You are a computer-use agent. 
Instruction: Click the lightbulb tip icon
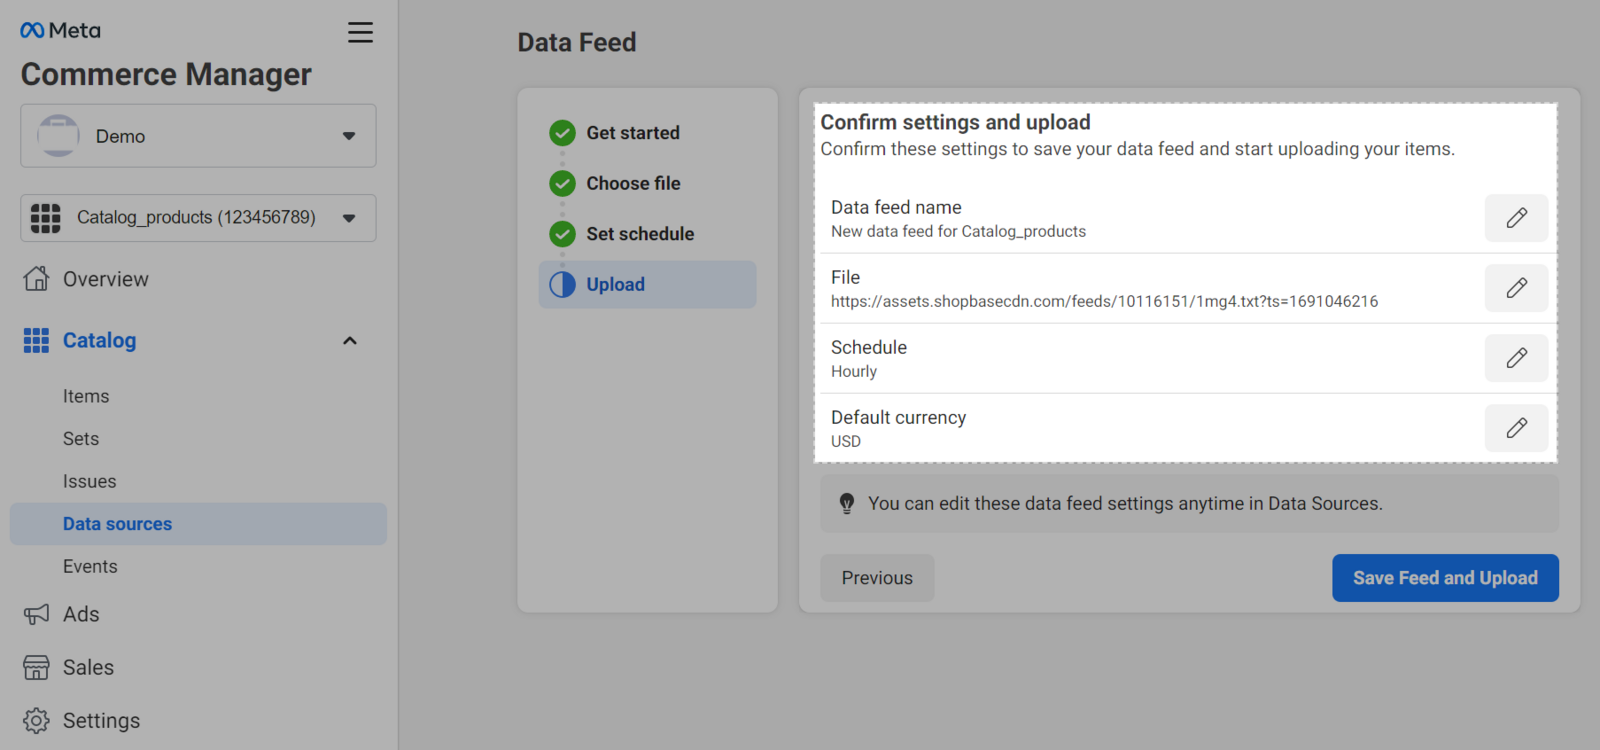[847, 504]
